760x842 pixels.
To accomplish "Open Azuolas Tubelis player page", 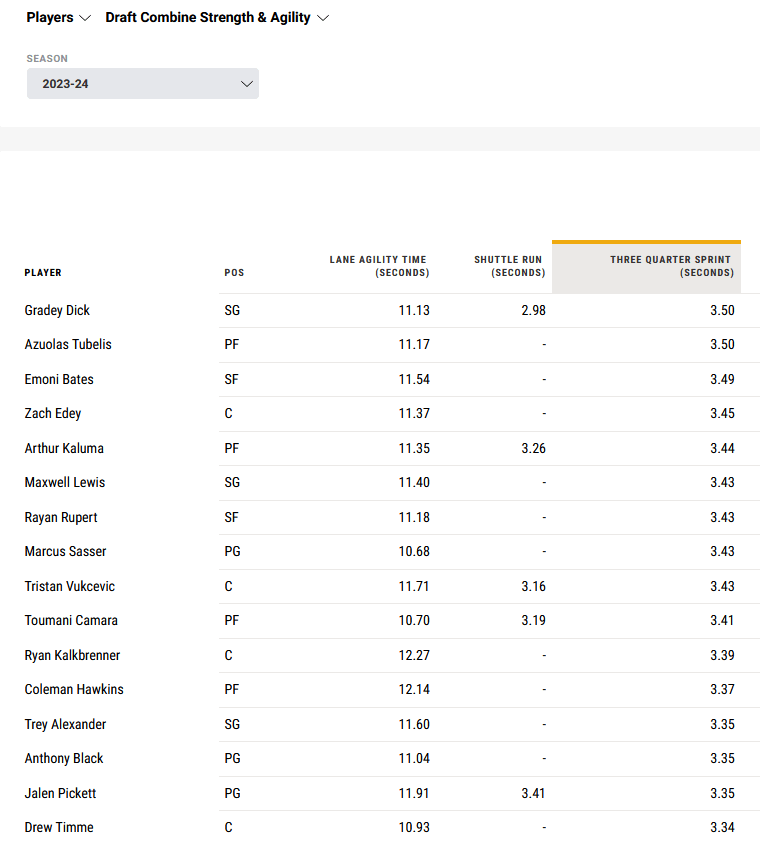I will coord(68,344).
